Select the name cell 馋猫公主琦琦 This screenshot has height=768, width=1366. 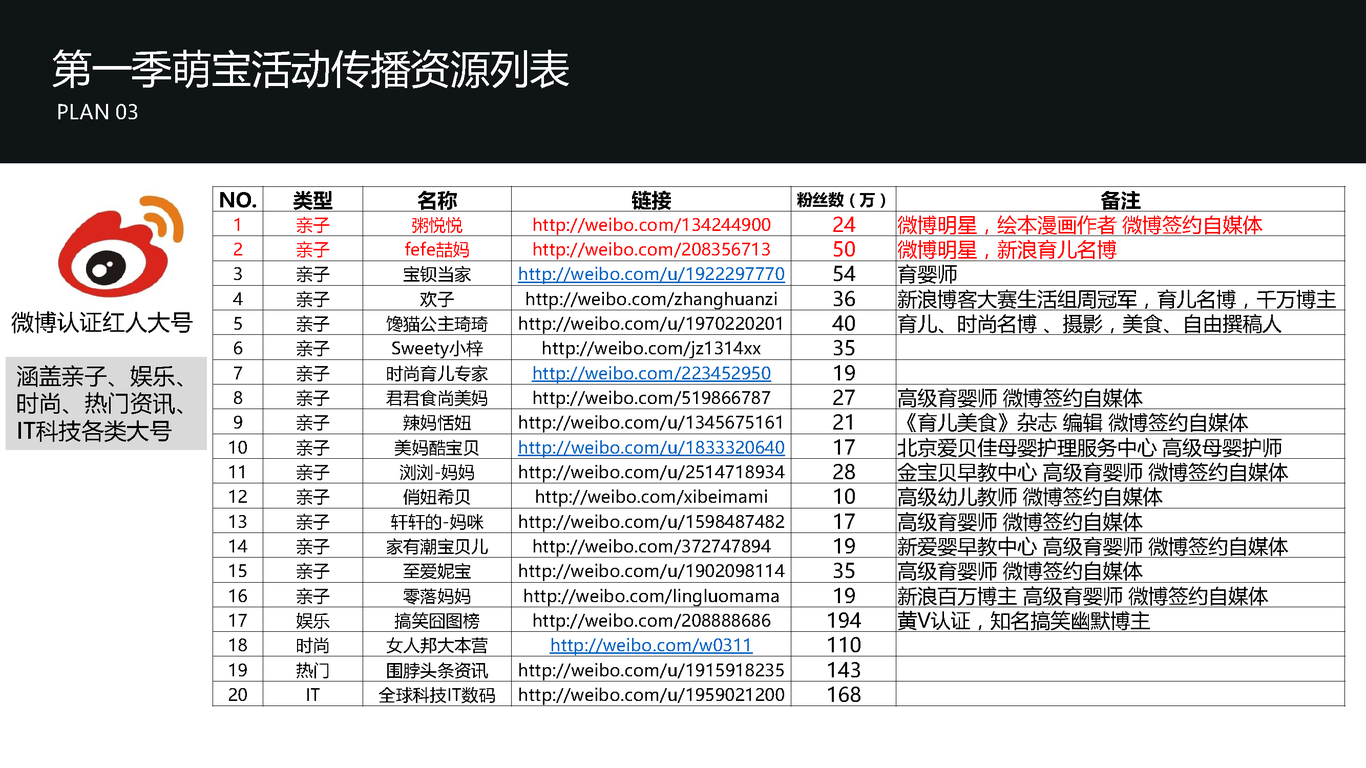pos(437,323)
